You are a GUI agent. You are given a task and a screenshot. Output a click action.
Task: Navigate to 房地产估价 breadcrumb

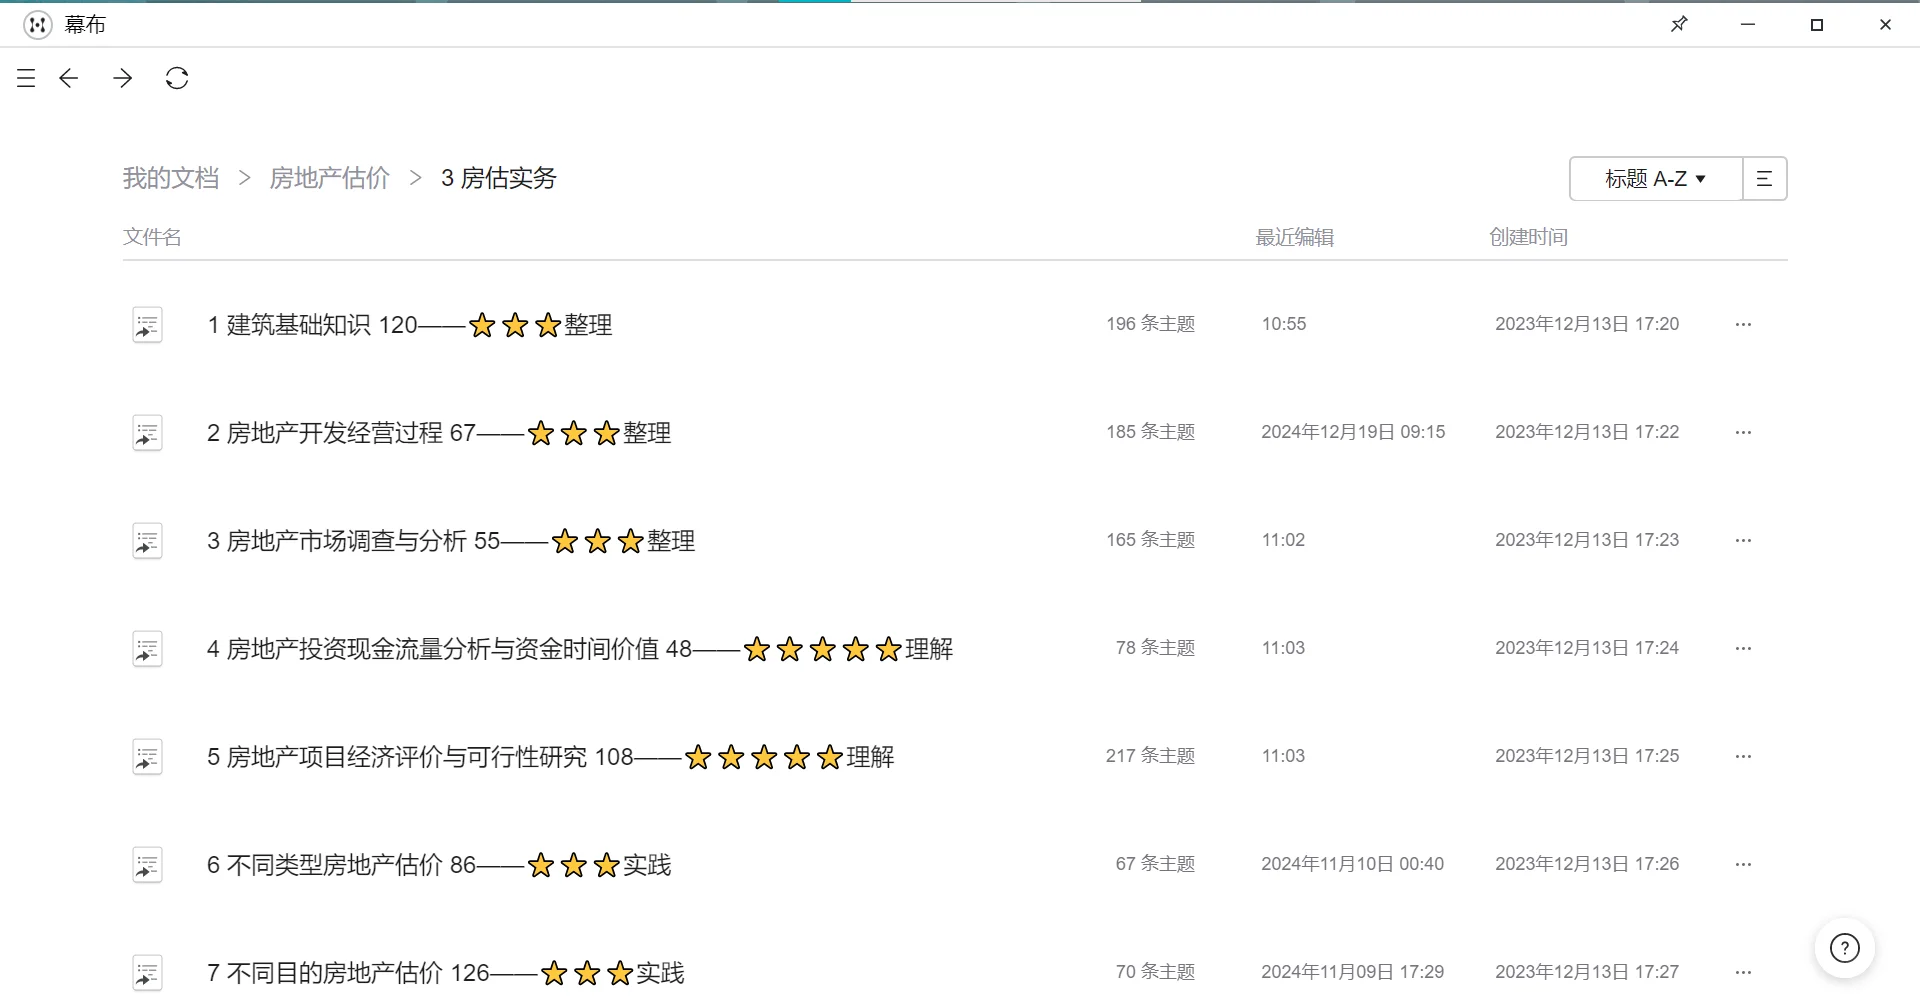click(x=330, y=178)
